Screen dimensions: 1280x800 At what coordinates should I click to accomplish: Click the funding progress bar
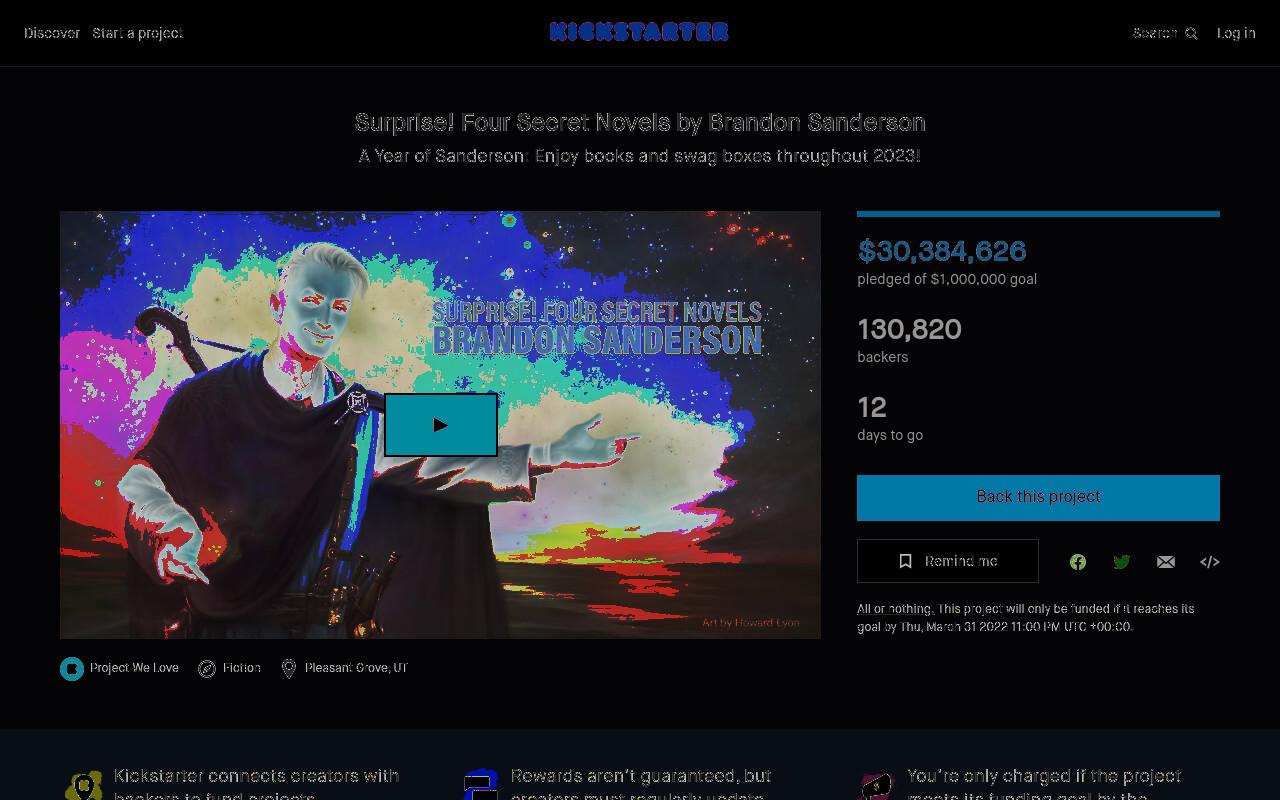click(1038, 214)
